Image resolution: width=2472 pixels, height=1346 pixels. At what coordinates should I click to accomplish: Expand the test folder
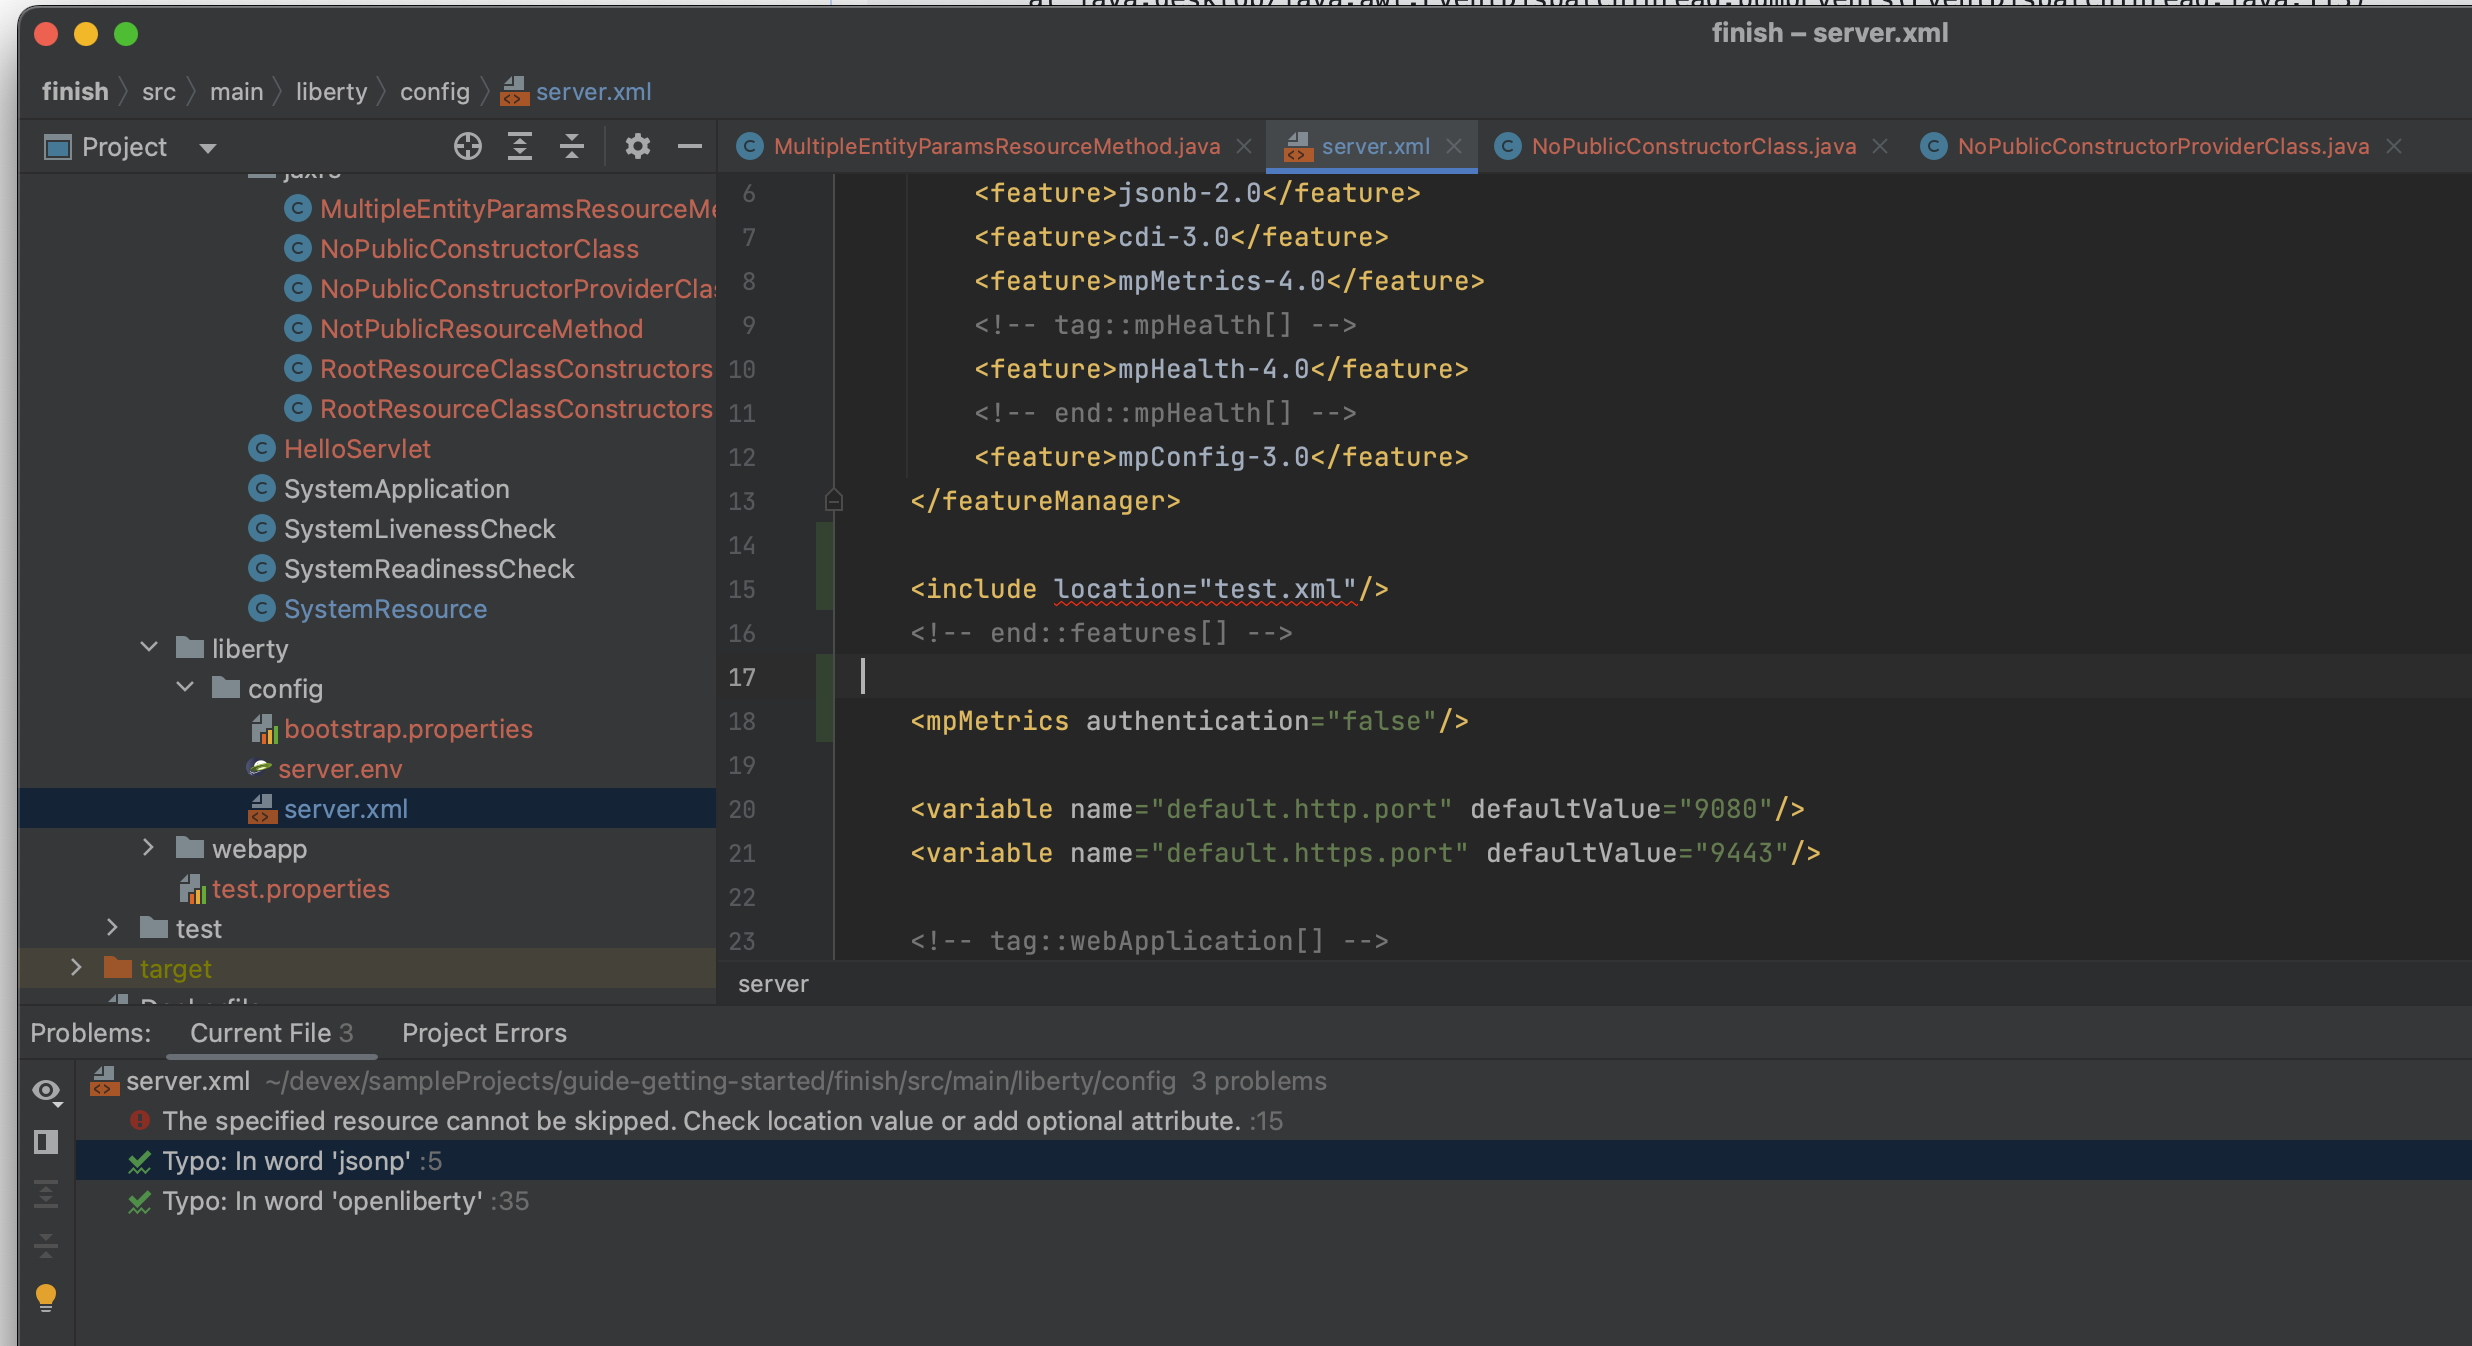click(113, 927)
